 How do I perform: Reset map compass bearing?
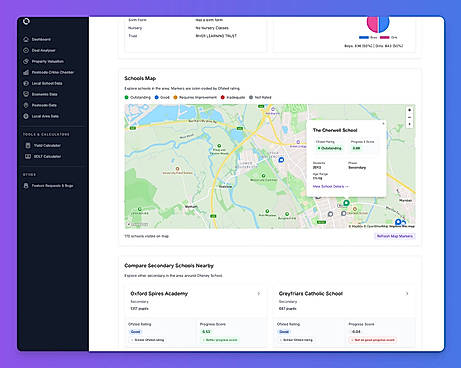(x=410, y=124)
